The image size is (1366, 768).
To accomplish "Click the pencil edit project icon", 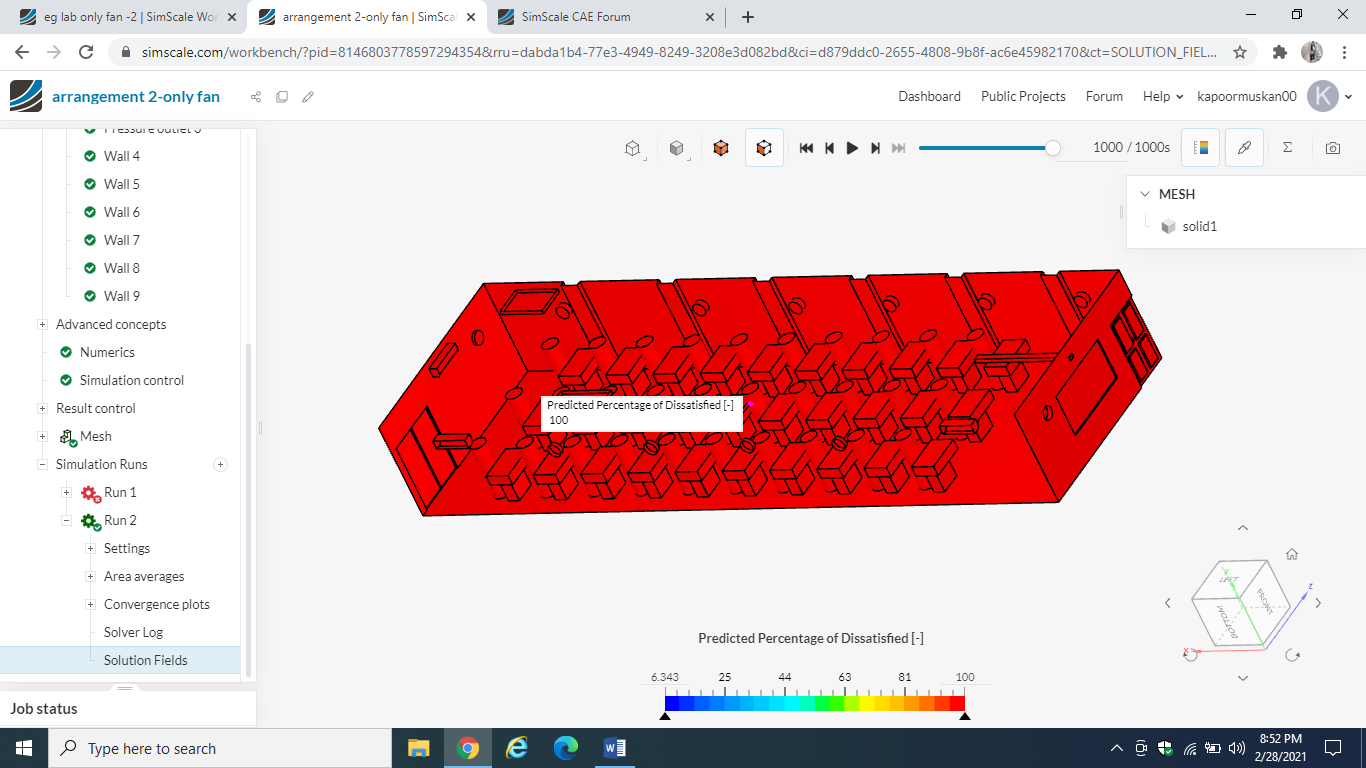I will point(308,97).
